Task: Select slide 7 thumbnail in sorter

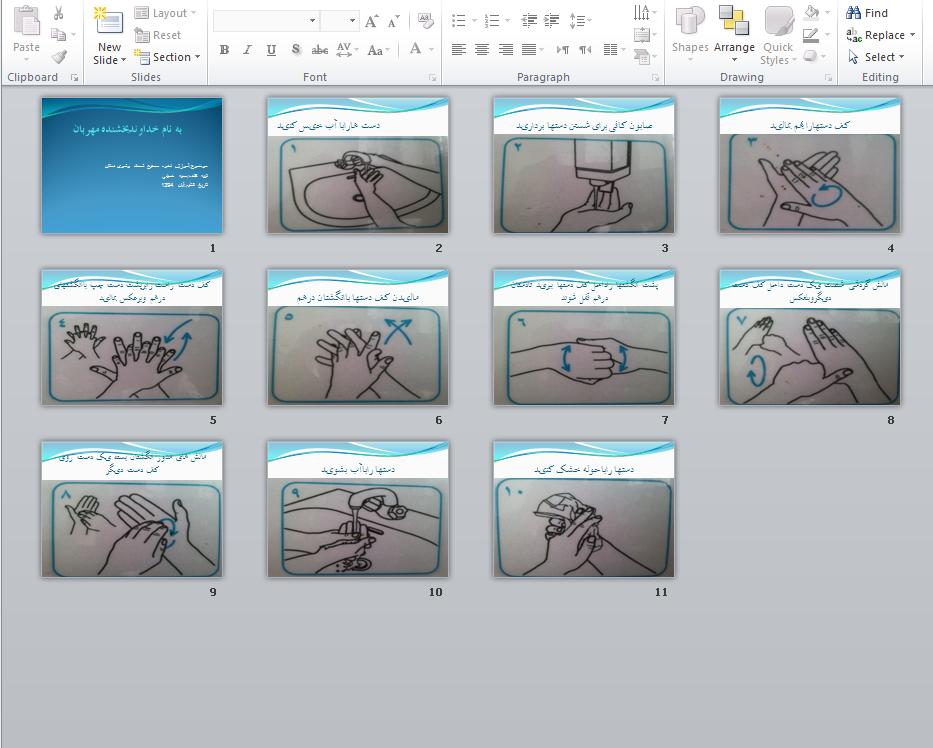Action: (x=584, y=337)
